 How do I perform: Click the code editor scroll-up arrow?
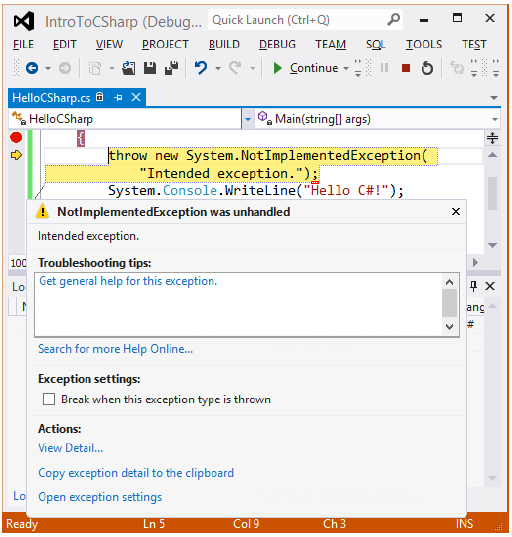492,155
